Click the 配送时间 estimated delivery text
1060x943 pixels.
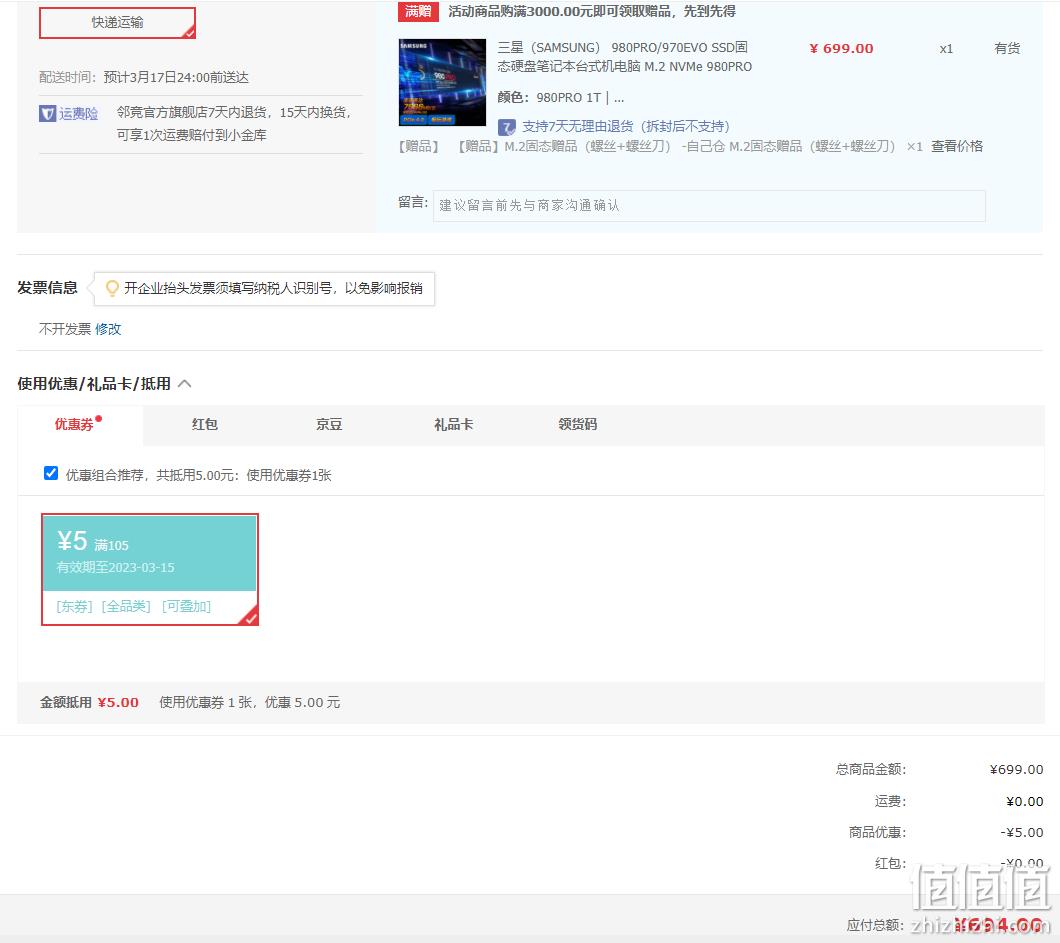[x=144, y=77]
